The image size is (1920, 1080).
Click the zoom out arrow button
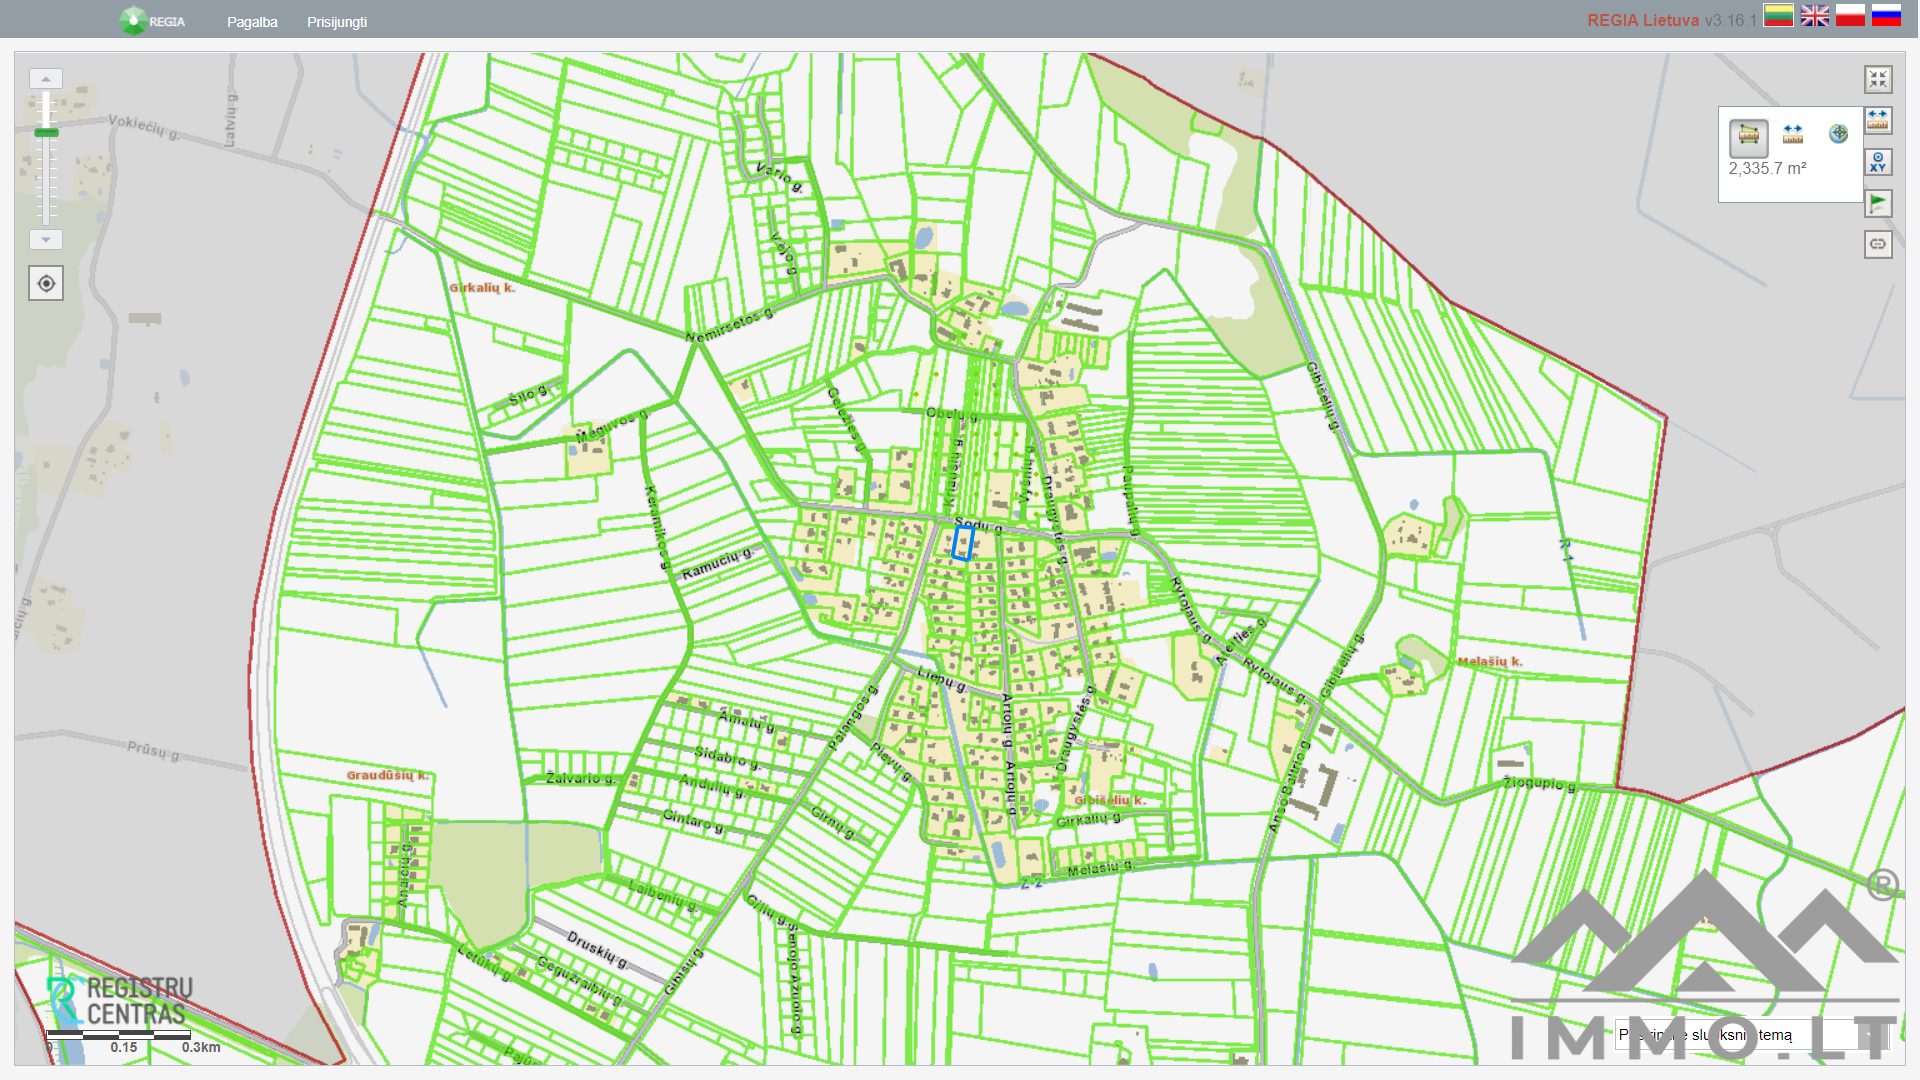pyautogui.click(x=46, y=240)
